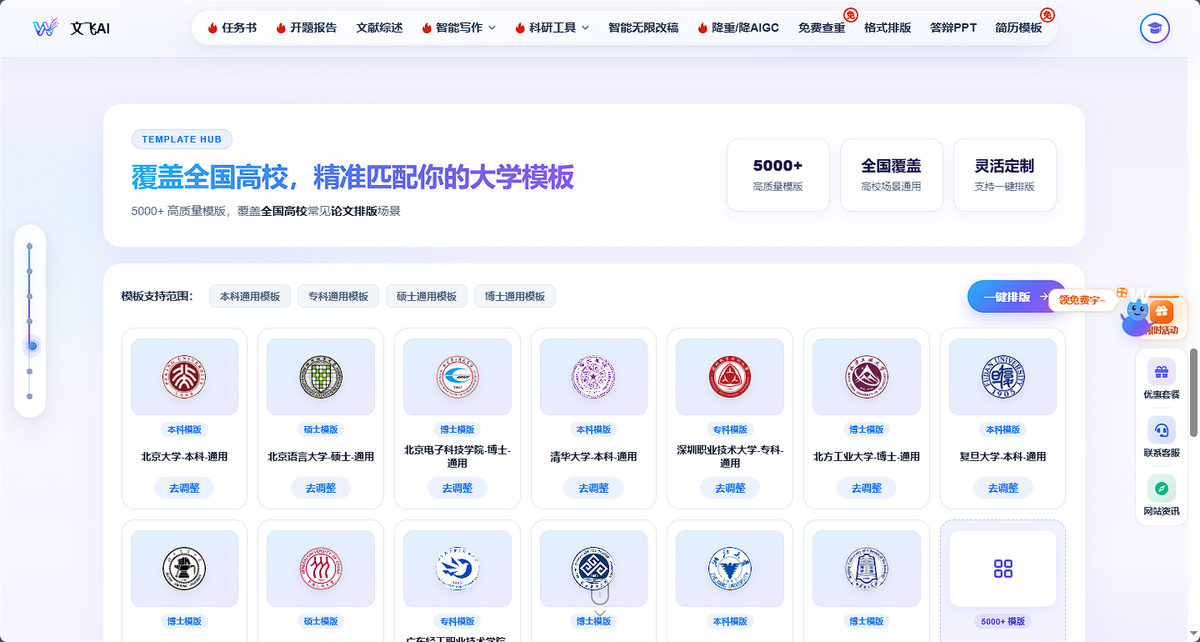
Task: Switch to 格式排版 page
Action: point(888,28)
